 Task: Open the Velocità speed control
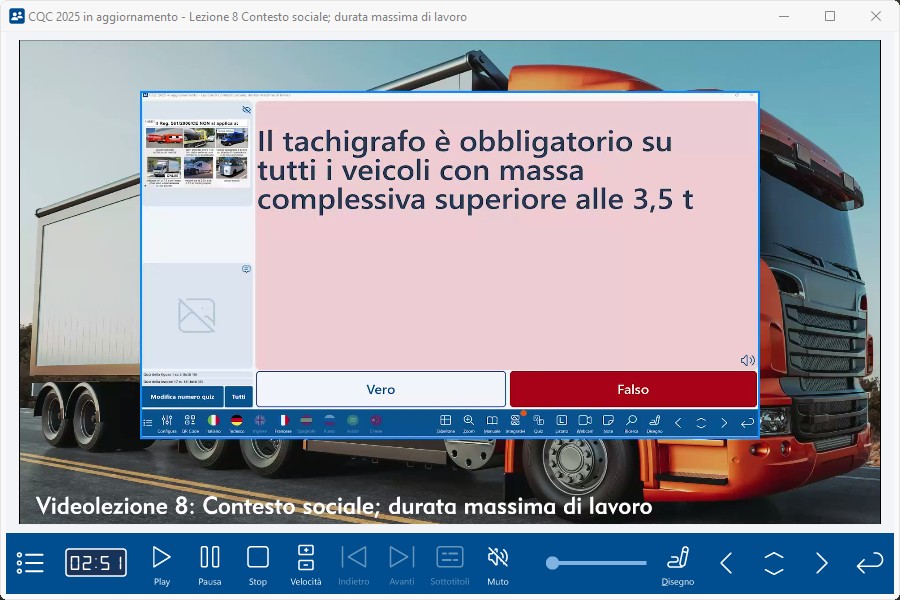[x=306, y=564]
